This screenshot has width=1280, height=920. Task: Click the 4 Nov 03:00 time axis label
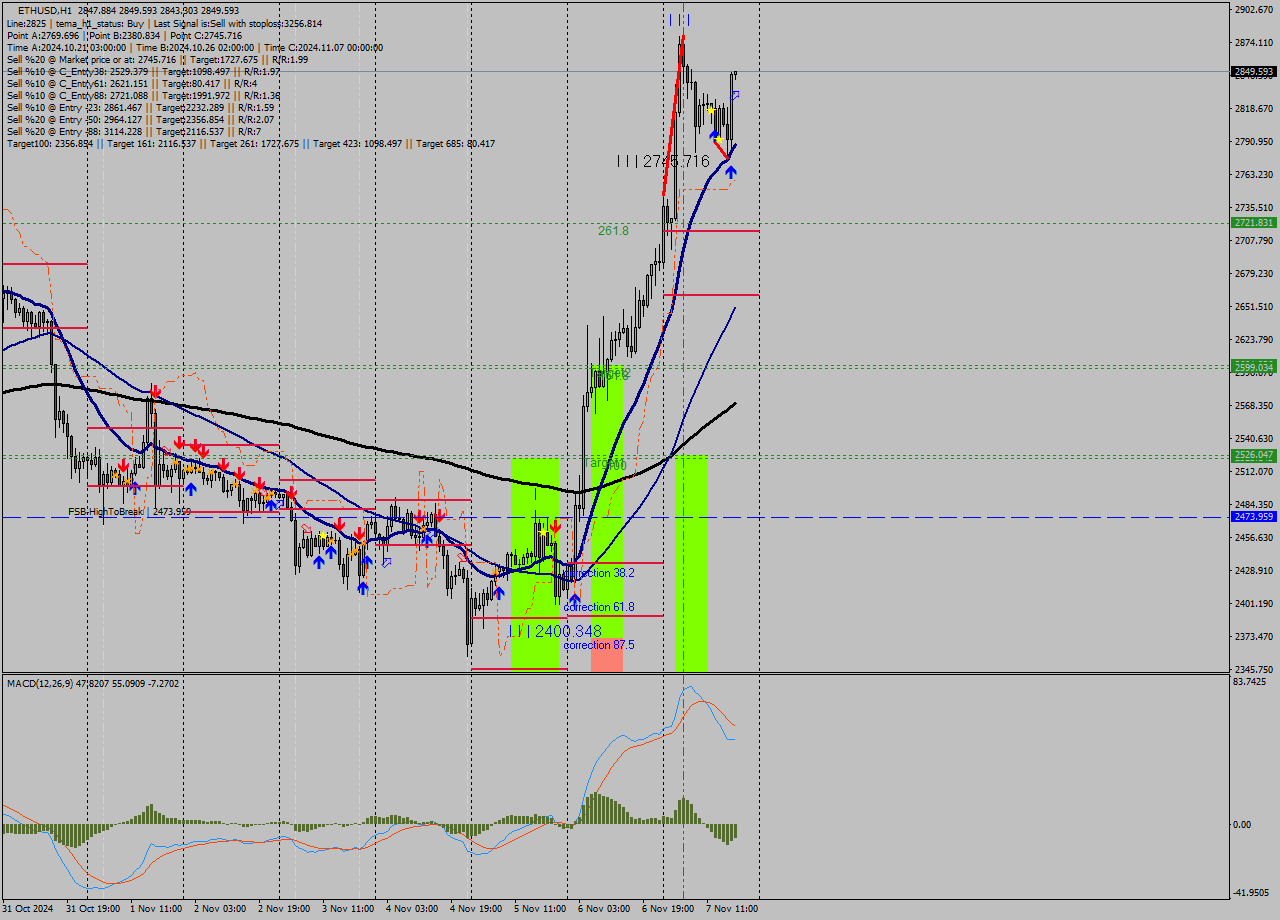pyautogui.click(x=412, y=909)
